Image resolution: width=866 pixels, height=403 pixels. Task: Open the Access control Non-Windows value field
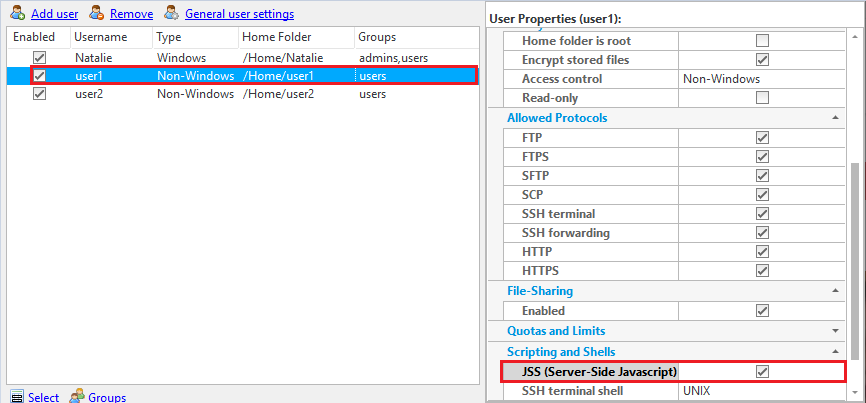(x=760, y=79)
